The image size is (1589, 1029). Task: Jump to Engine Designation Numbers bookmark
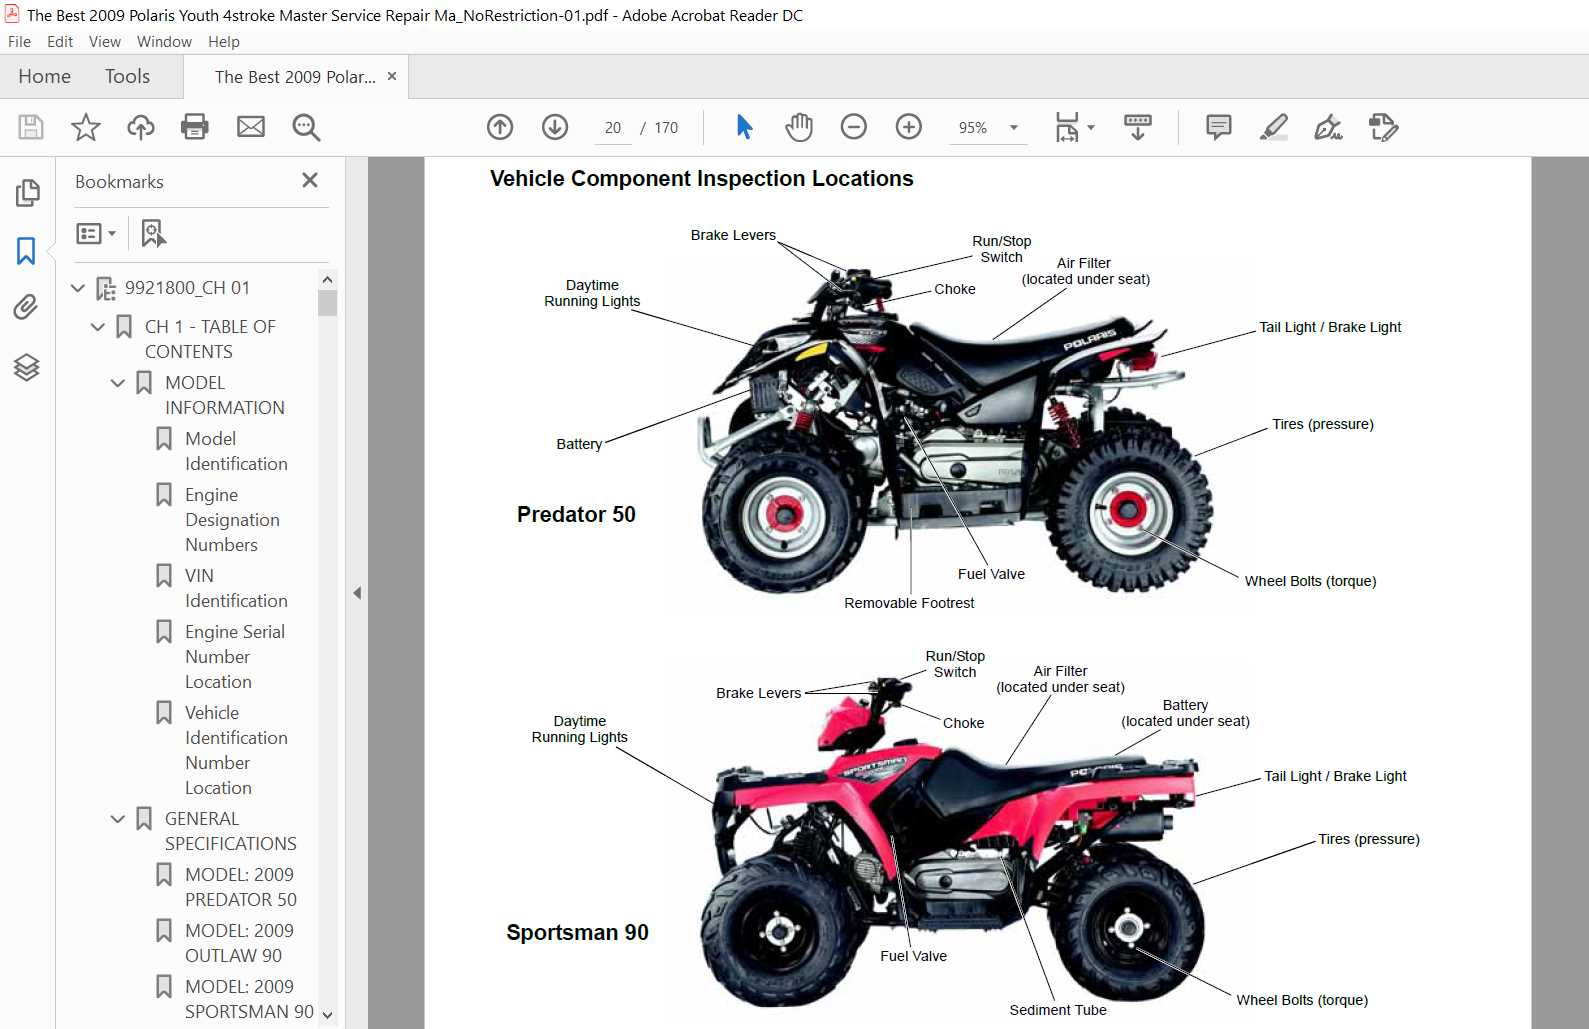pos(232,520)
